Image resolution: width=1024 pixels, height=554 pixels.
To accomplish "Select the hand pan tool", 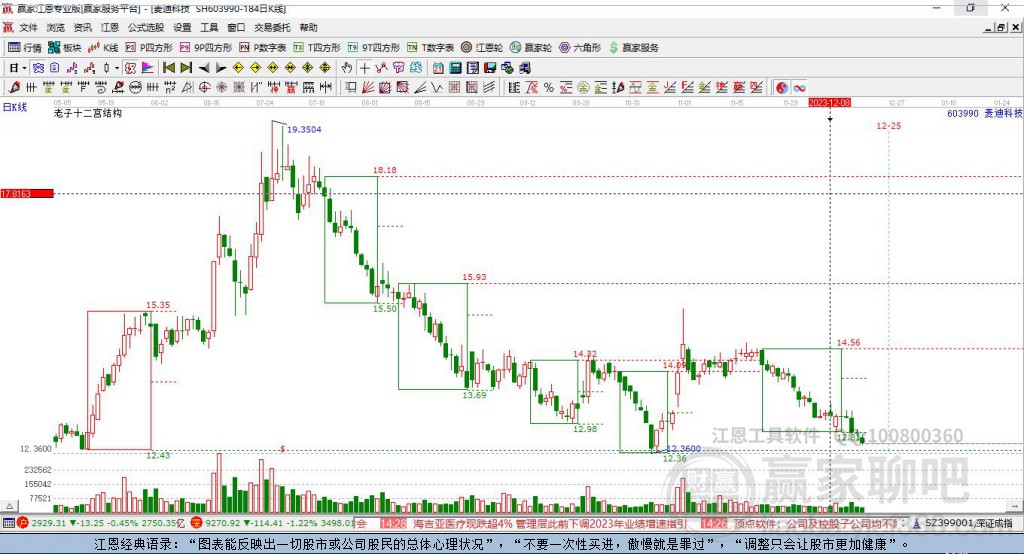I will point(347,68).
